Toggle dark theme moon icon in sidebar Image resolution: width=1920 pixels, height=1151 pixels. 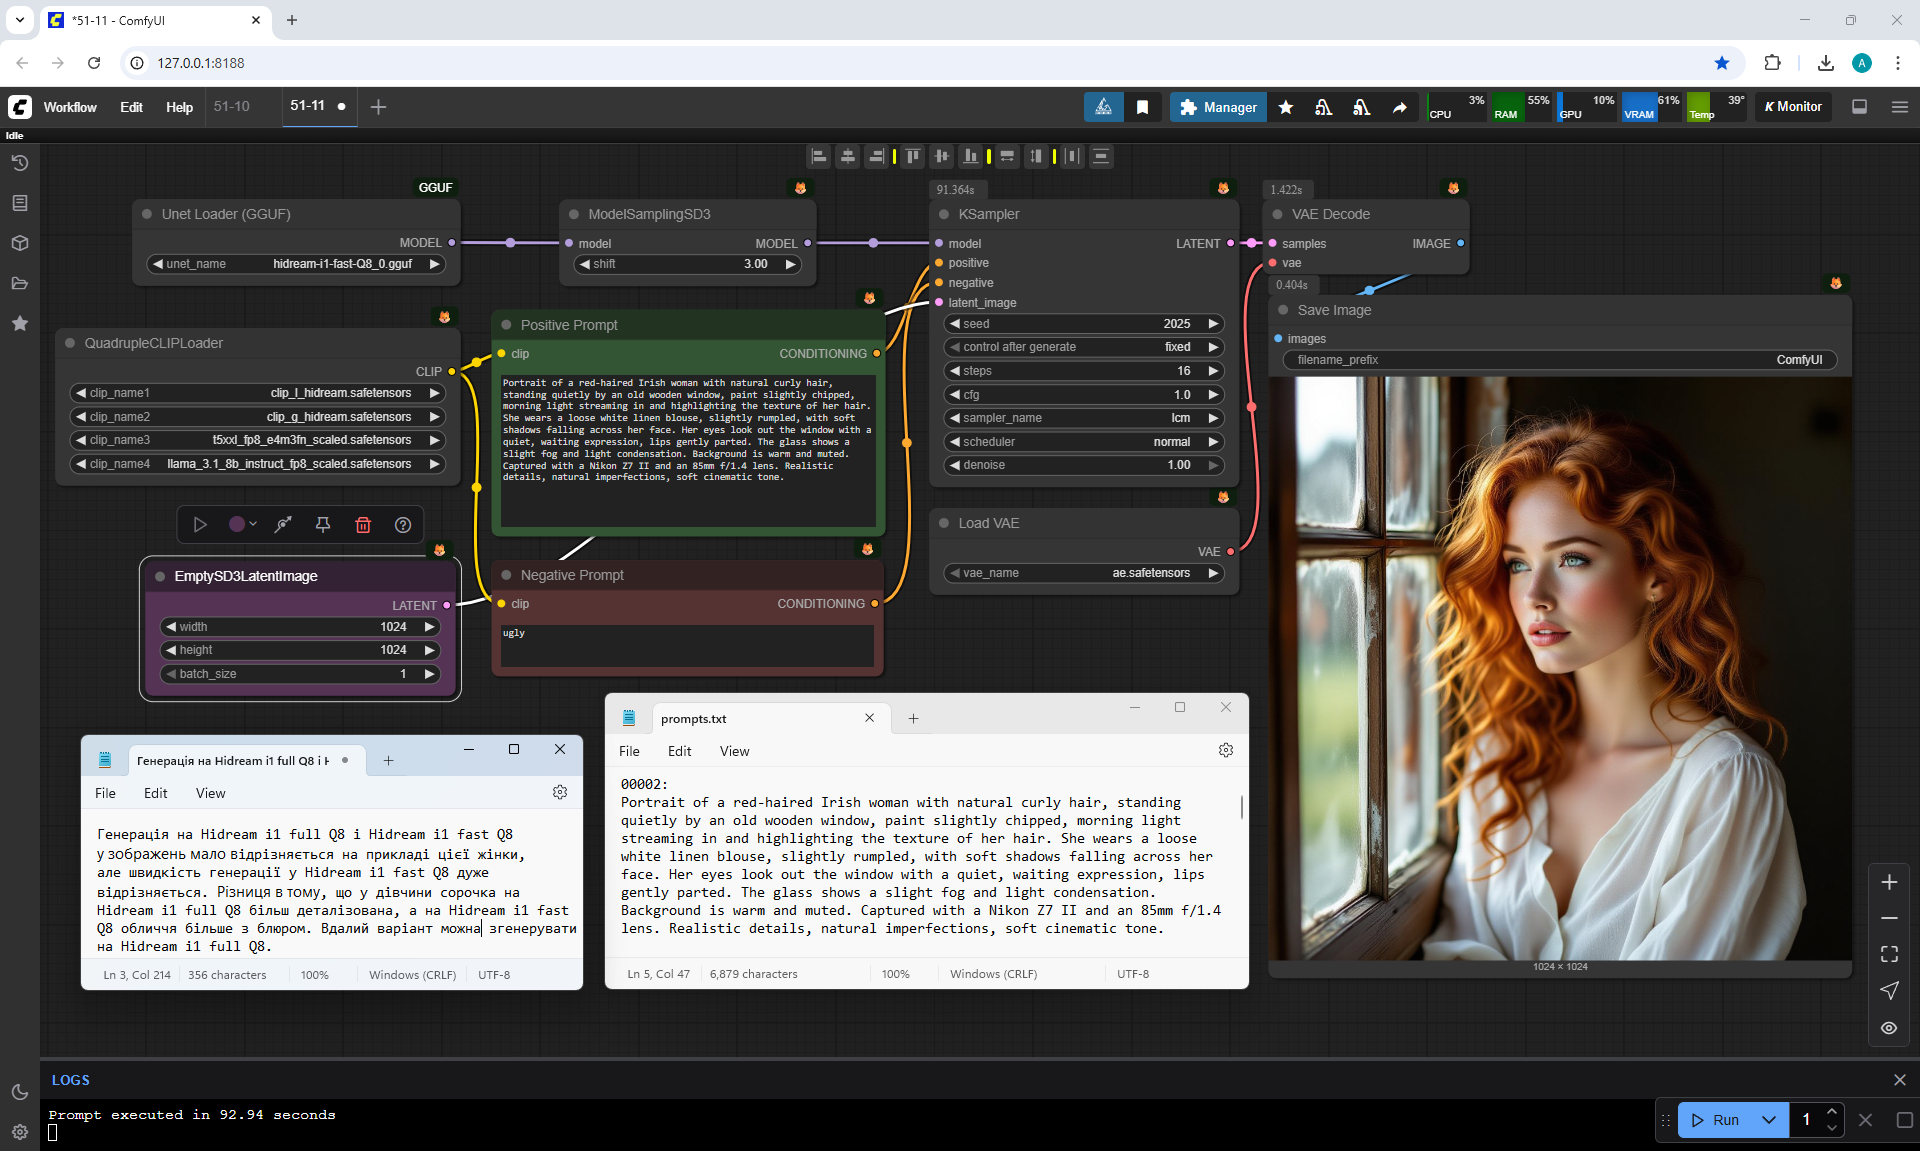click(x=19, y=1092)
